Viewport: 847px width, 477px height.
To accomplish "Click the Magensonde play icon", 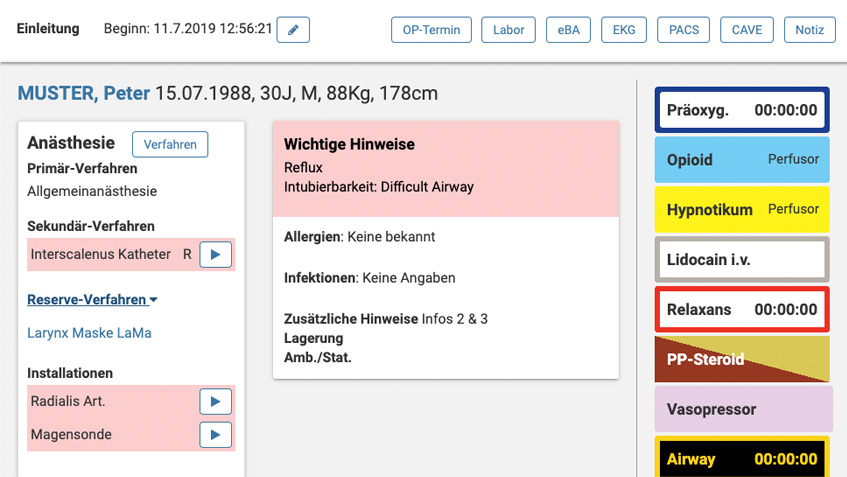I will (x=215, y=435).
